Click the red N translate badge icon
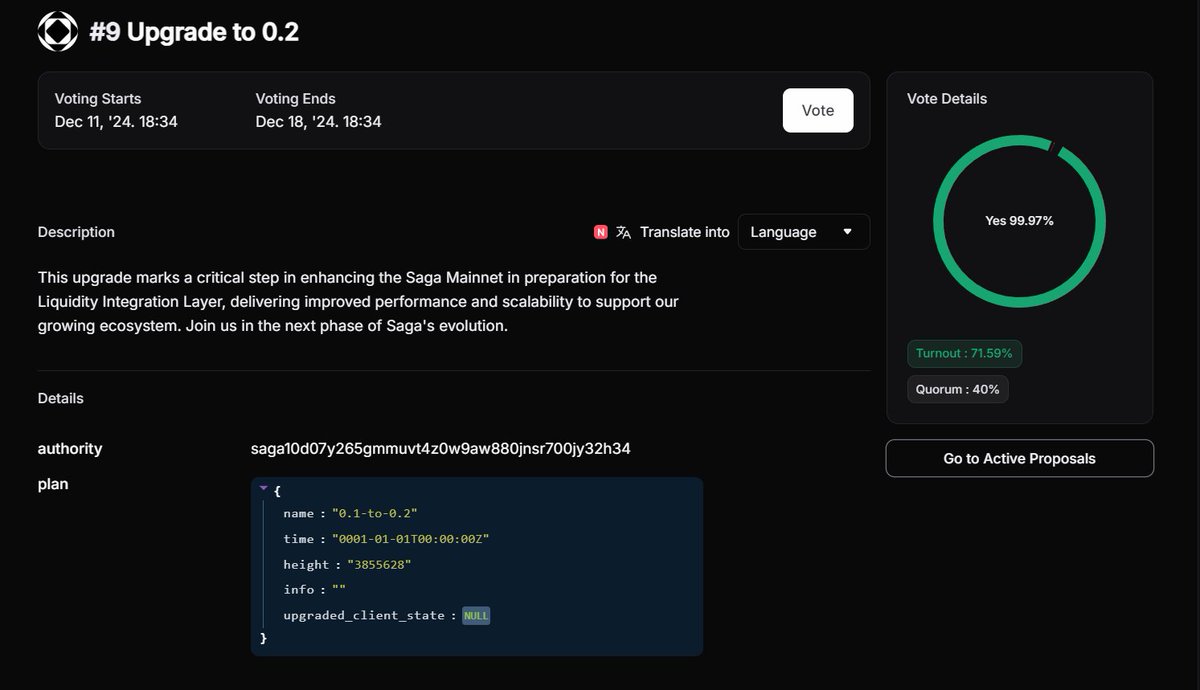This screenshot has width=1200, height=690. tap(600, 232)
